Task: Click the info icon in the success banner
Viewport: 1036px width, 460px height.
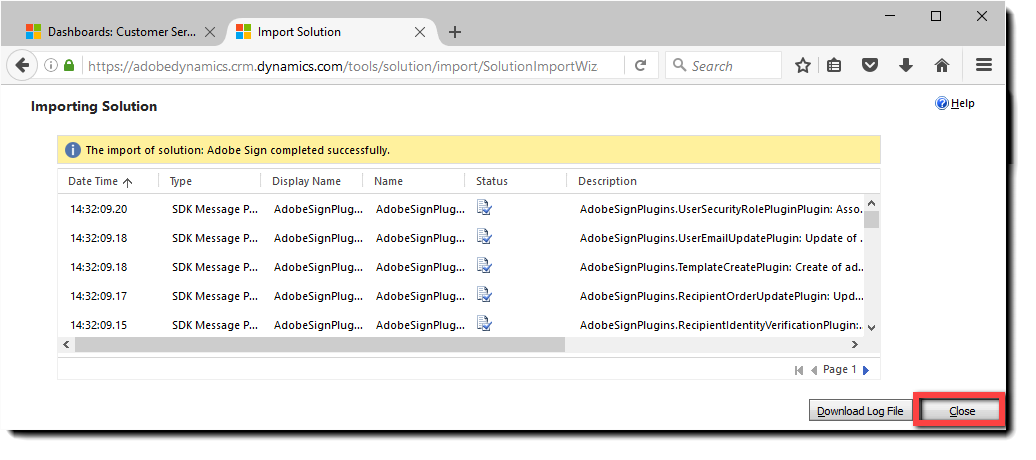Action: pos(73,150)
